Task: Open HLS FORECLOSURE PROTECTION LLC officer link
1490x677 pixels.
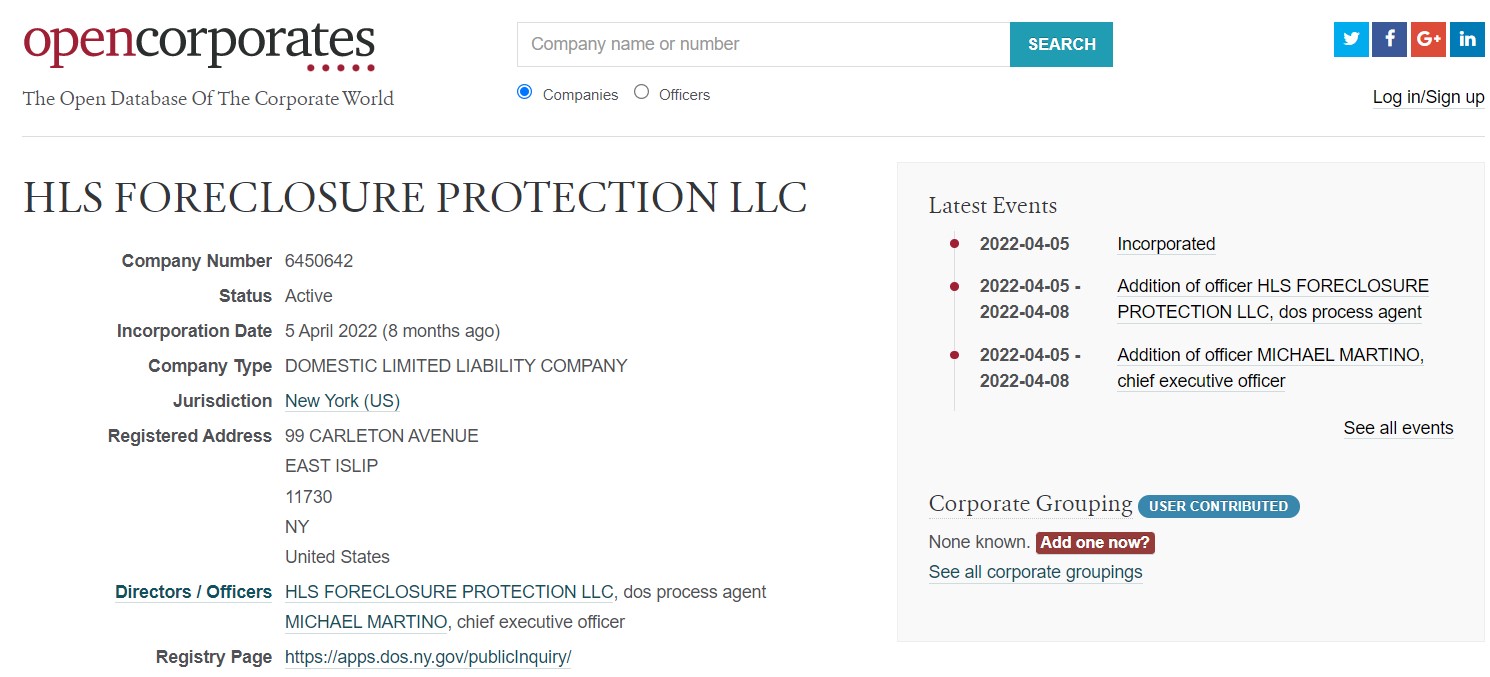Action: click(x=449, y=592)
